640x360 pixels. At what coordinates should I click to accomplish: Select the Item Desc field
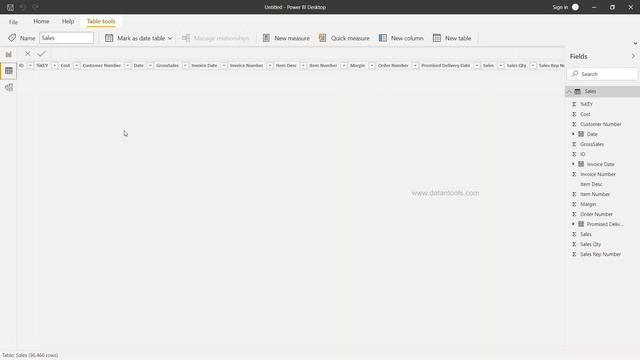(591, 184)
